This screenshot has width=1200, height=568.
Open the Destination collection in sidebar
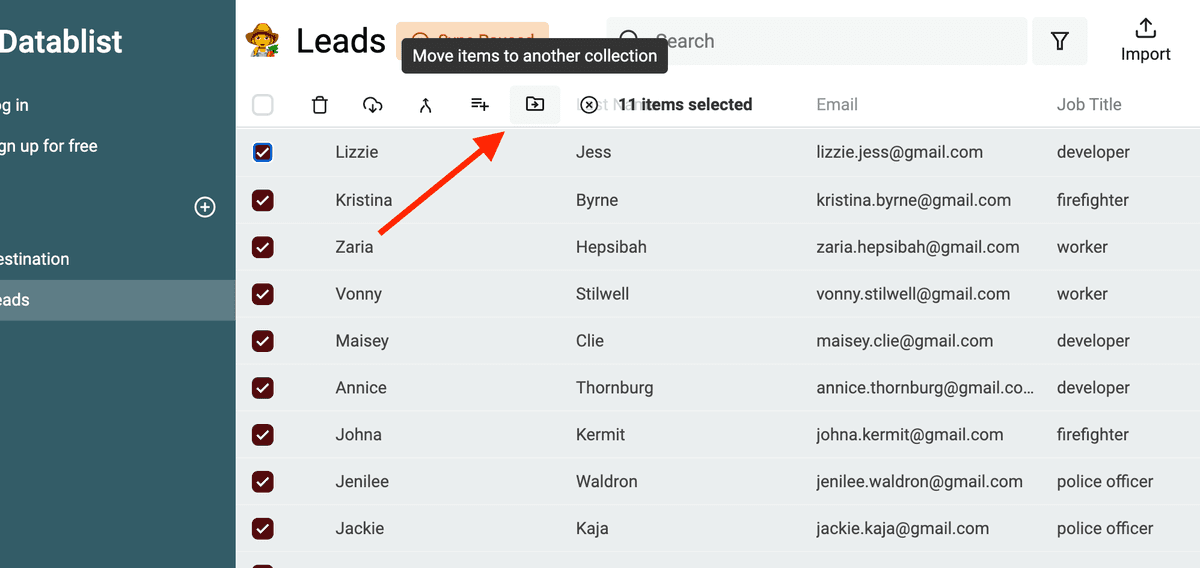click(x=118, y=259)
